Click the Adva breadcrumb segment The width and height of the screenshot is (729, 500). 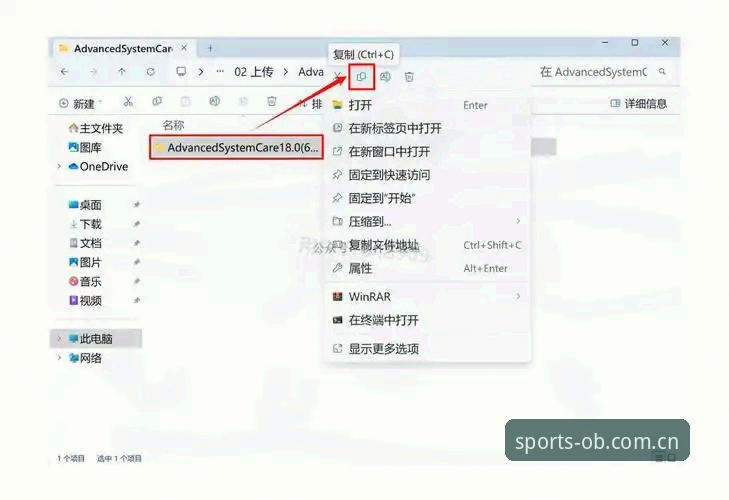[311, 72]
